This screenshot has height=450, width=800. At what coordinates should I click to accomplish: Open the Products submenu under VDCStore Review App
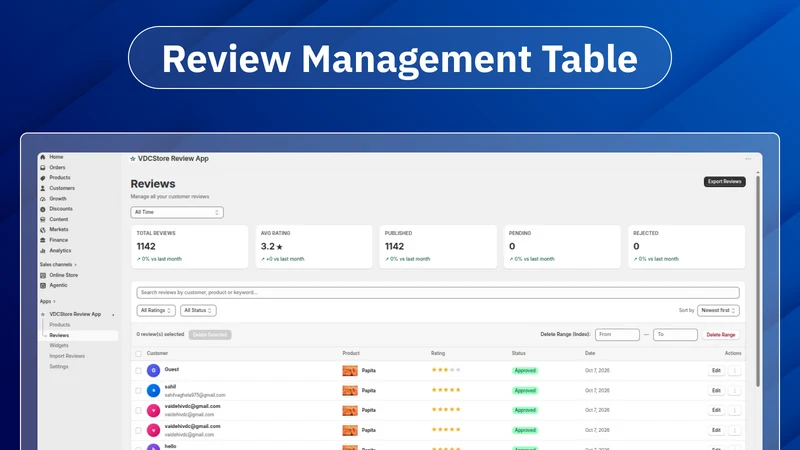pyautogui.click(x=60, y=325)
